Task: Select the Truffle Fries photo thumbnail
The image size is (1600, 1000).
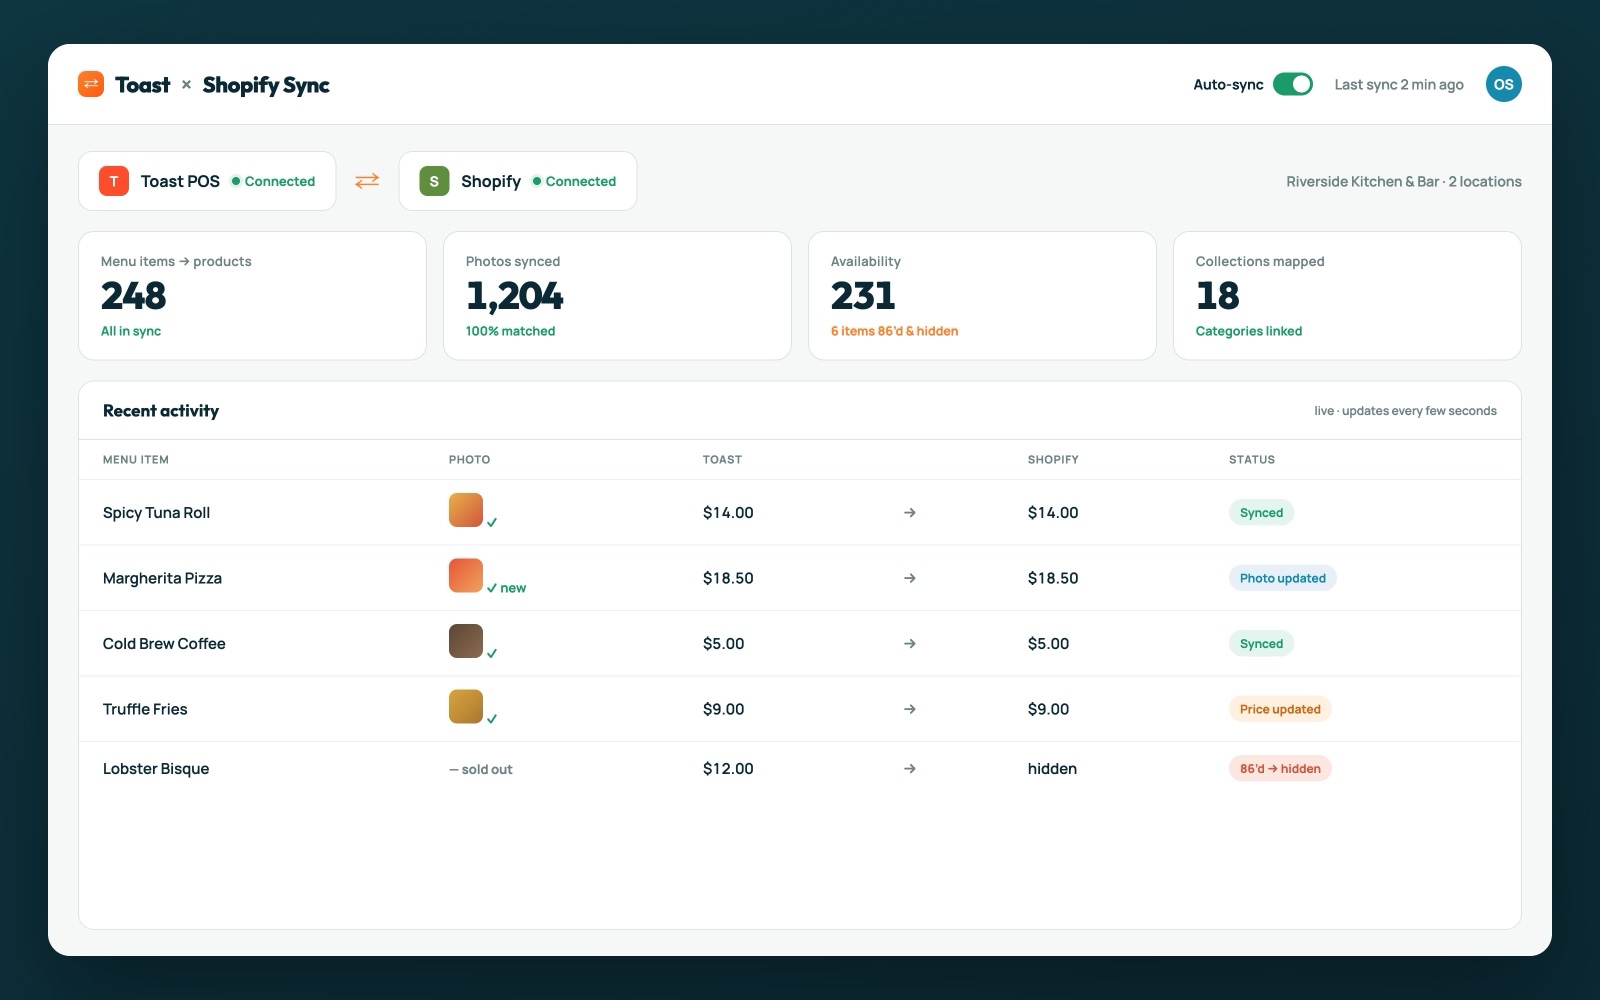Action: point(466,706)
